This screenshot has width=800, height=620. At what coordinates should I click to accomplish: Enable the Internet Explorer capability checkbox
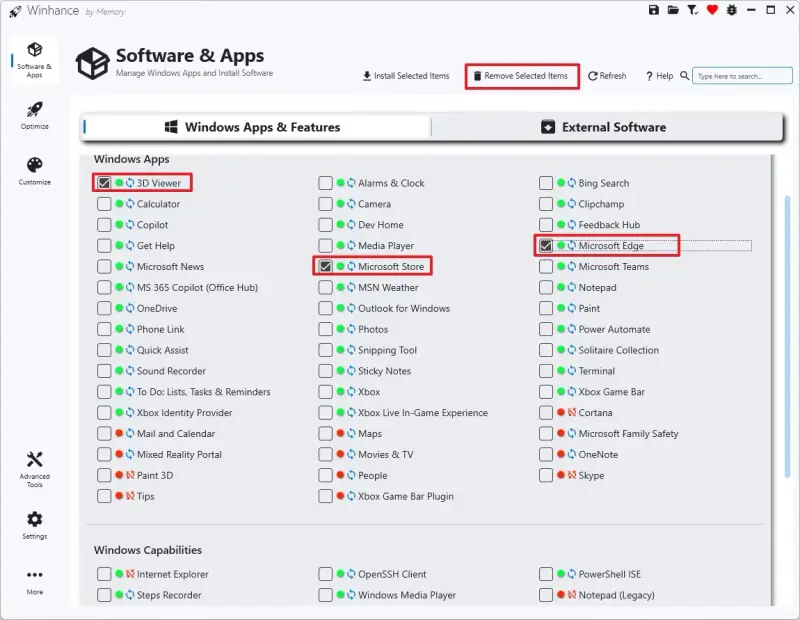tap(104, 575)
